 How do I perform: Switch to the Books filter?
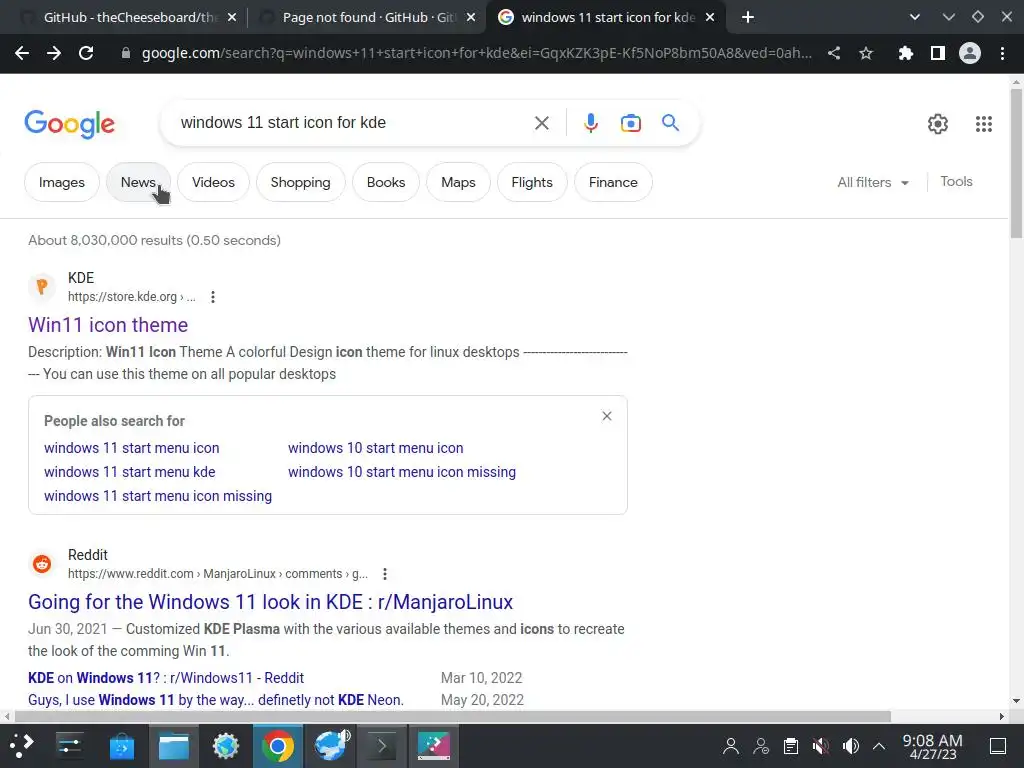click(x=386, y=182)
